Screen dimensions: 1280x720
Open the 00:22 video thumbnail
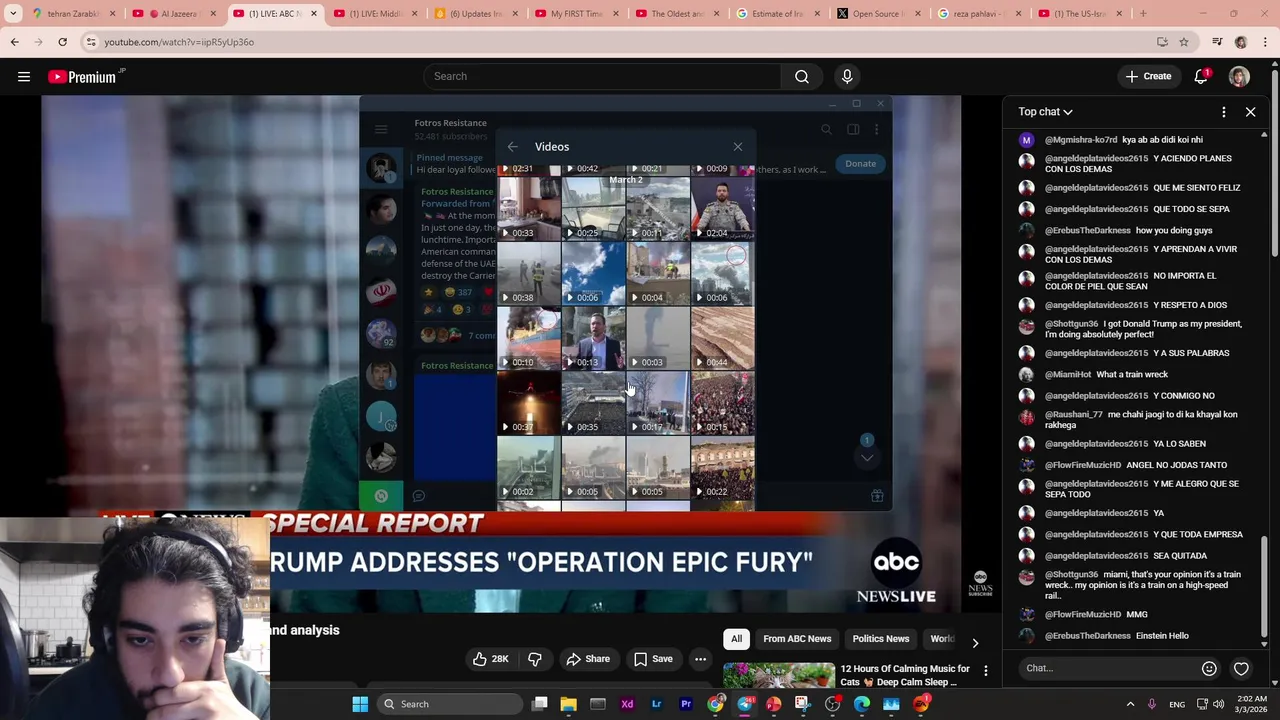[x=722, y=467]
